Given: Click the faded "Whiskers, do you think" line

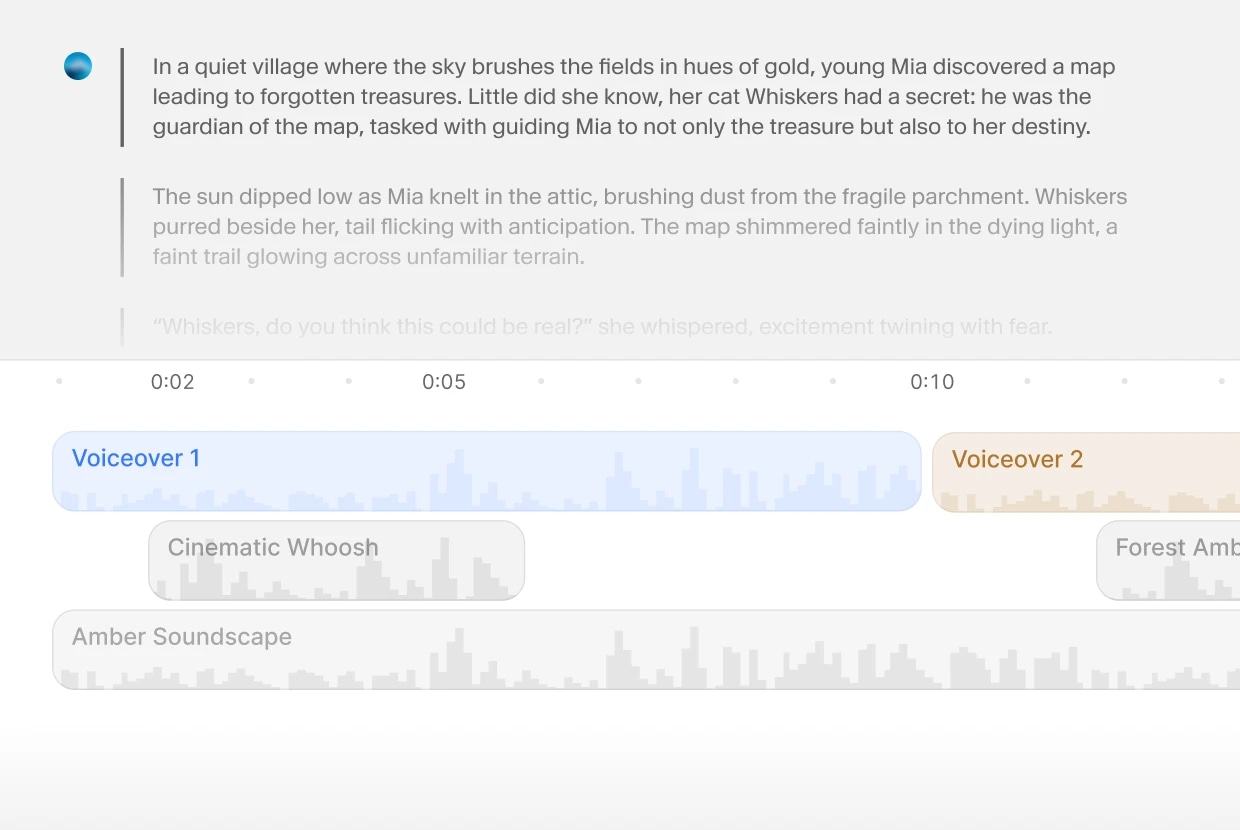Looking at the screenshot, I should pyautogui.click(x=602, y=327).
